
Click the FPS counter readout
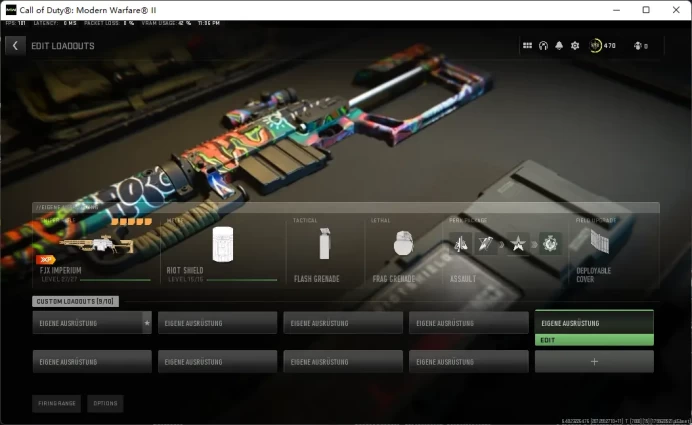[15, 23]
